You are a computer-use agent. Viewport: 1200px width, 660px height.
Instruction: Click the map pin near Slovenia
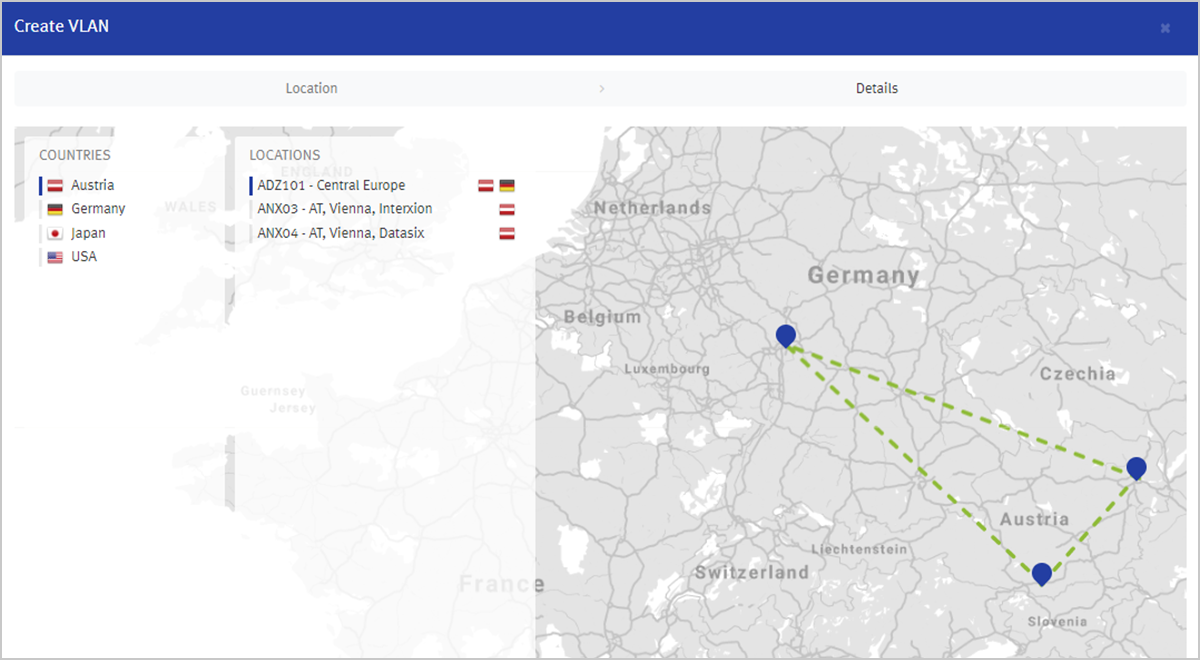coord(1042,574)
